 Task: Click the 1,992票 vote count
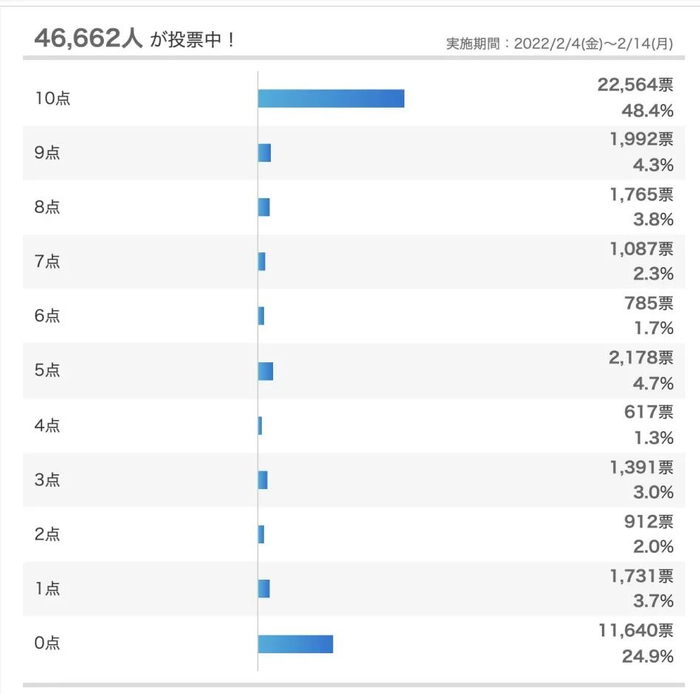point(640,140)
